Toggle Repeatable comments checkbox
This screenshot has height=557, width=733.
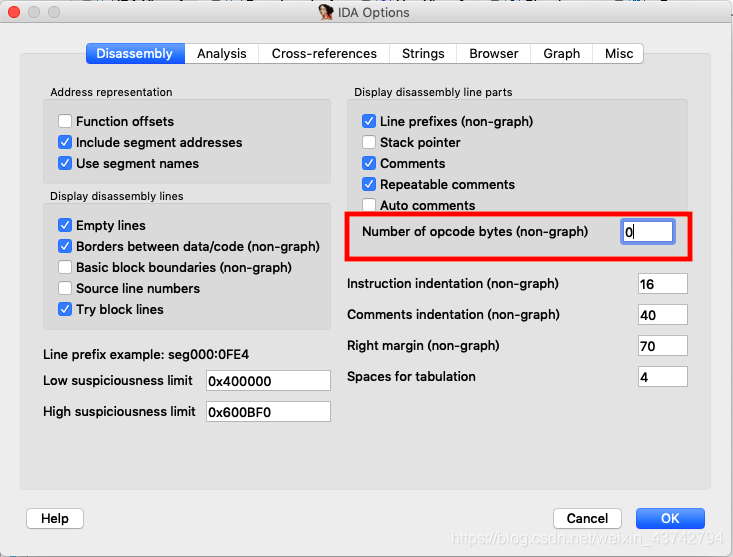click(369, 185)
